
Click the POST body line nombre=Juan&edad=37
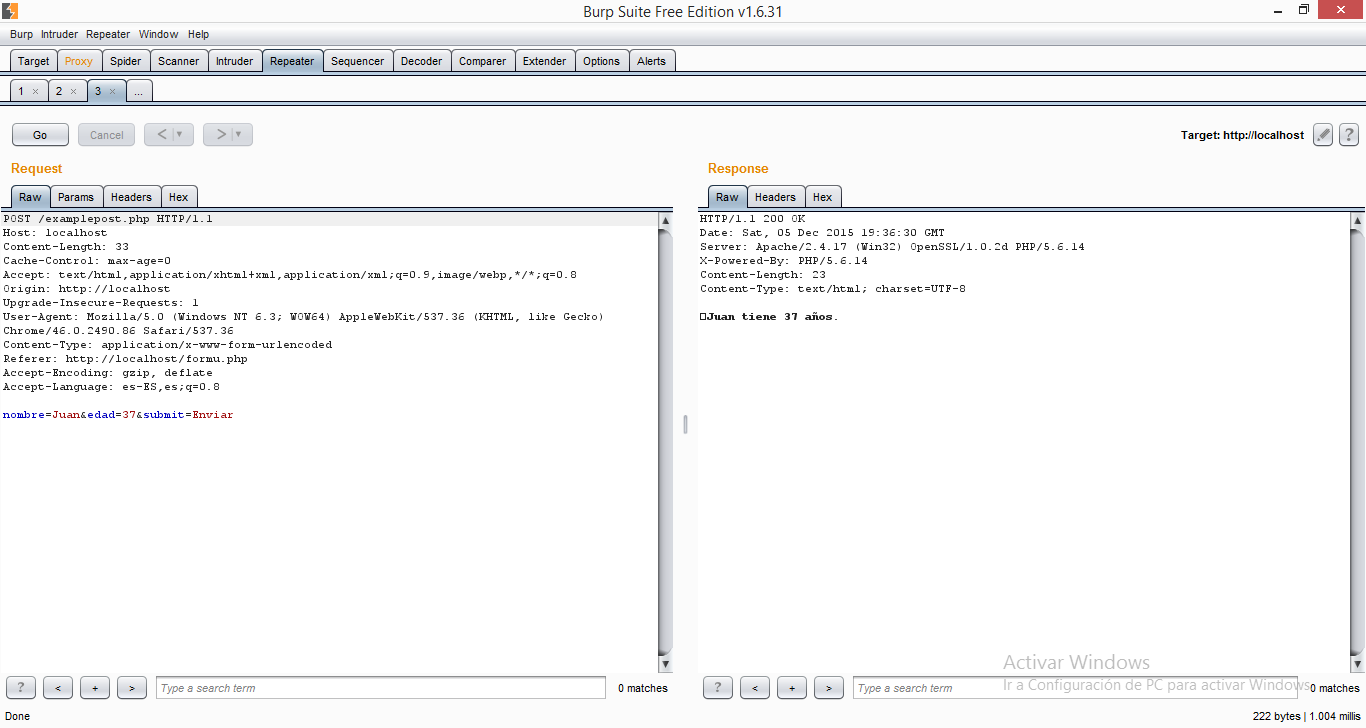118,415
